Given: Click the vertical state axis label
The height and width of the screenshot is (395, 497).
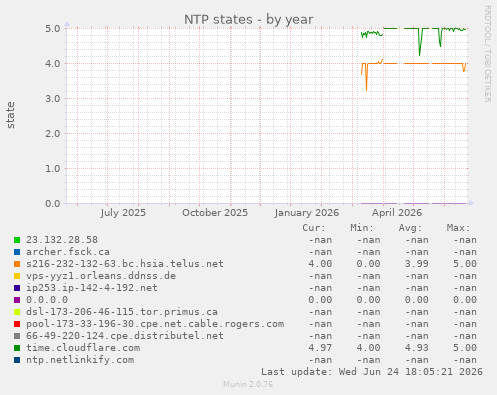Looking at the screenshot, I should coord(10,115).
